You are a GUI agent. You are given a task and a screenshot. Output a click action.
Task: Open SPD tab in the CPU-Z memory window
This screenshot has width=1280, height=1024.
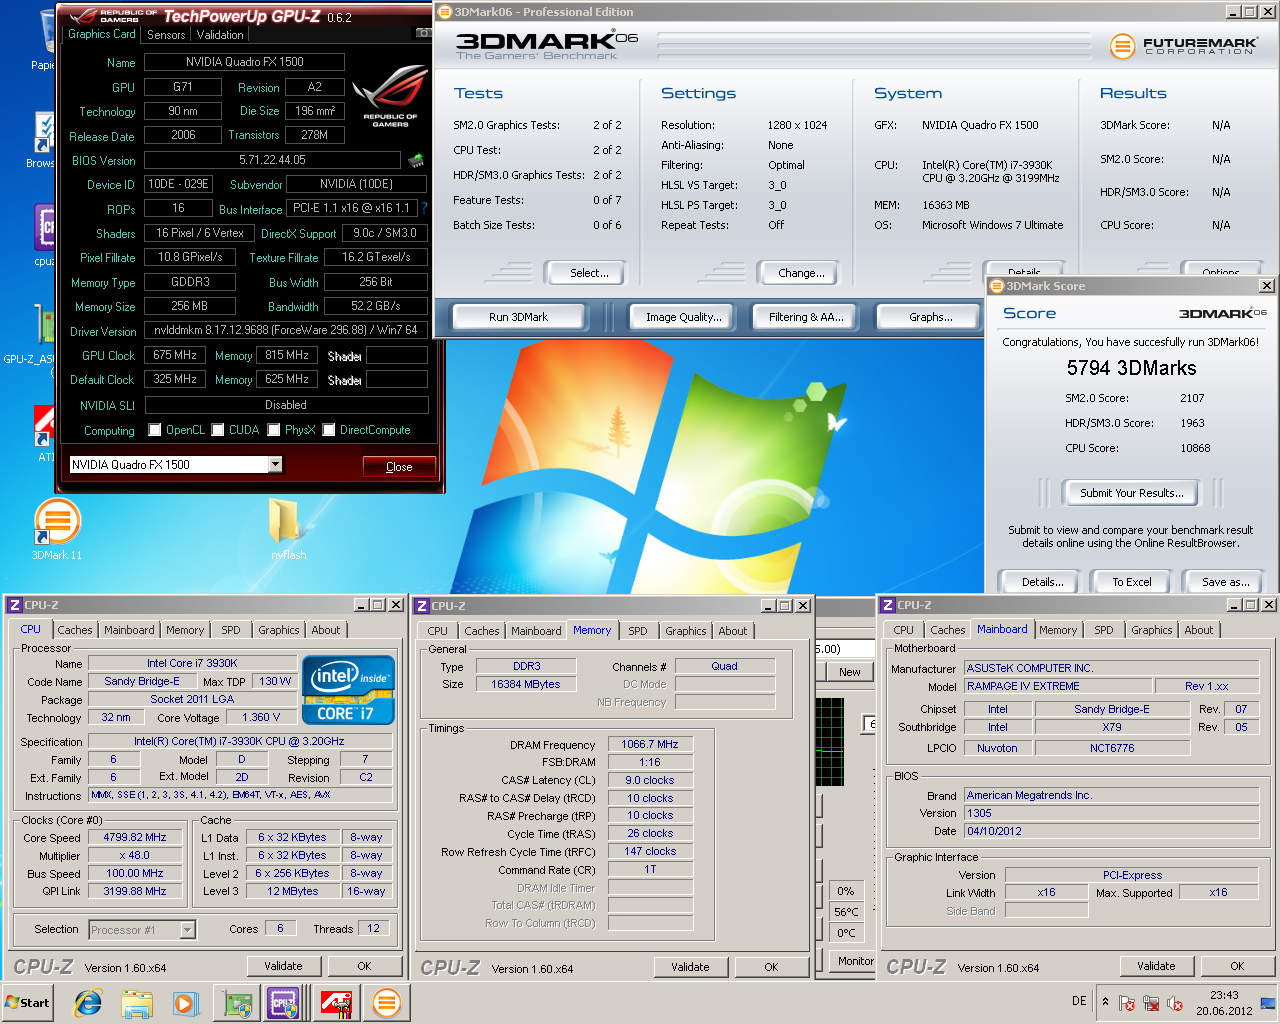(x=638, y=631)
